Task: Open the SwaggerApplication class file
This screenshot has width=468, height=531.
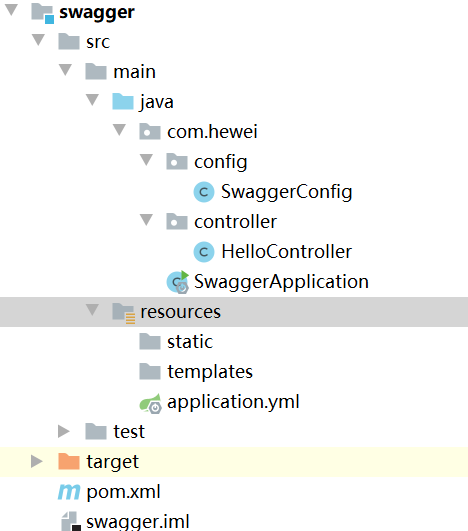Action: [281, 282]
